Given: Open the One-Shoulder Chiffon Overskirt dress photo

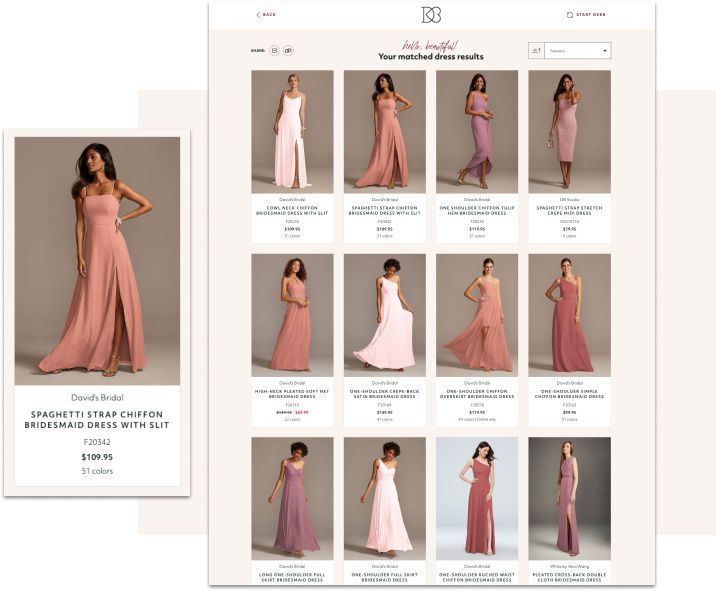Looking at the screenshot, I should (477, 315).
